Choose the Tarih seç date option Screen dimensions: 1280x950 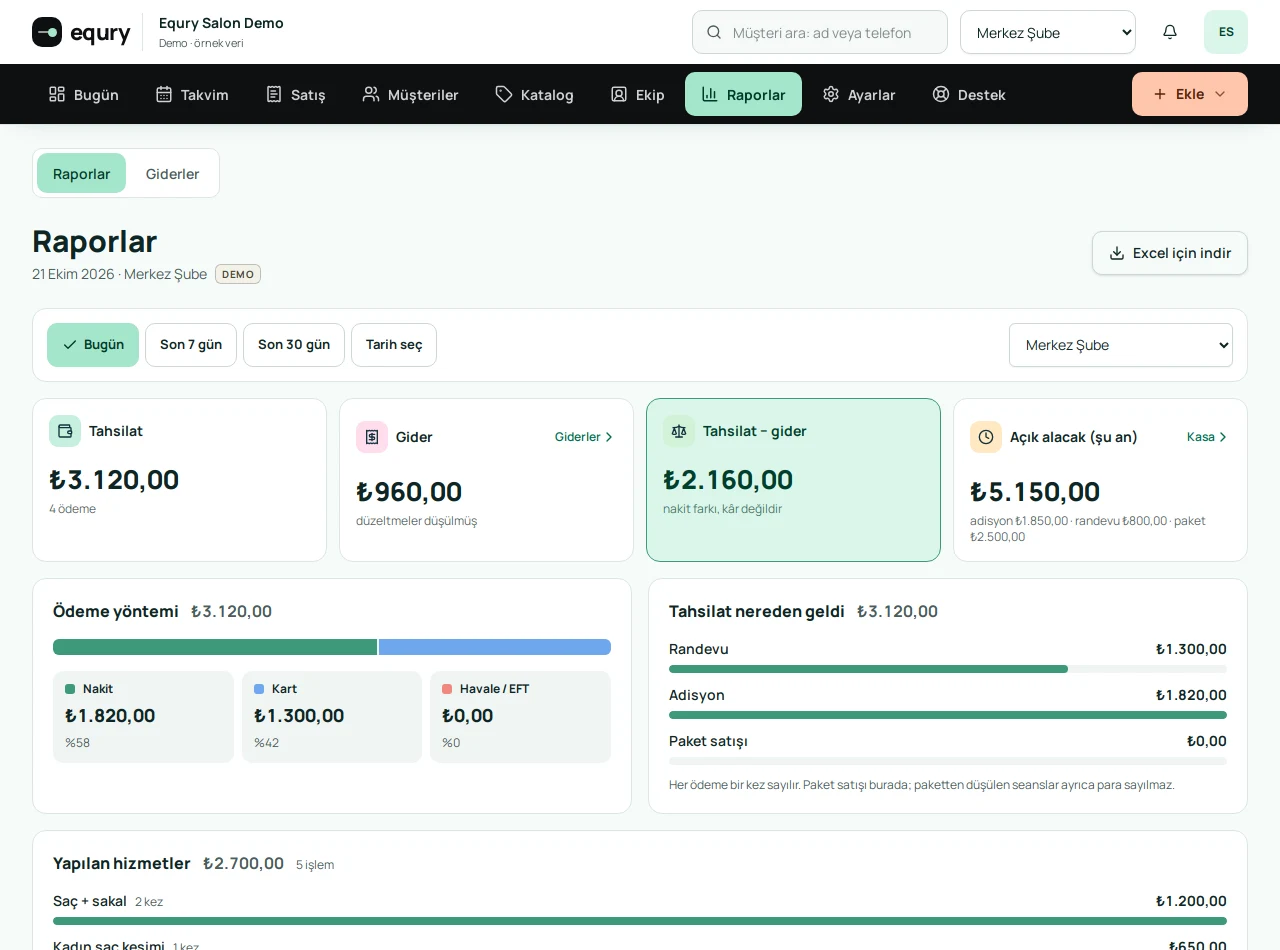point(394,345)
